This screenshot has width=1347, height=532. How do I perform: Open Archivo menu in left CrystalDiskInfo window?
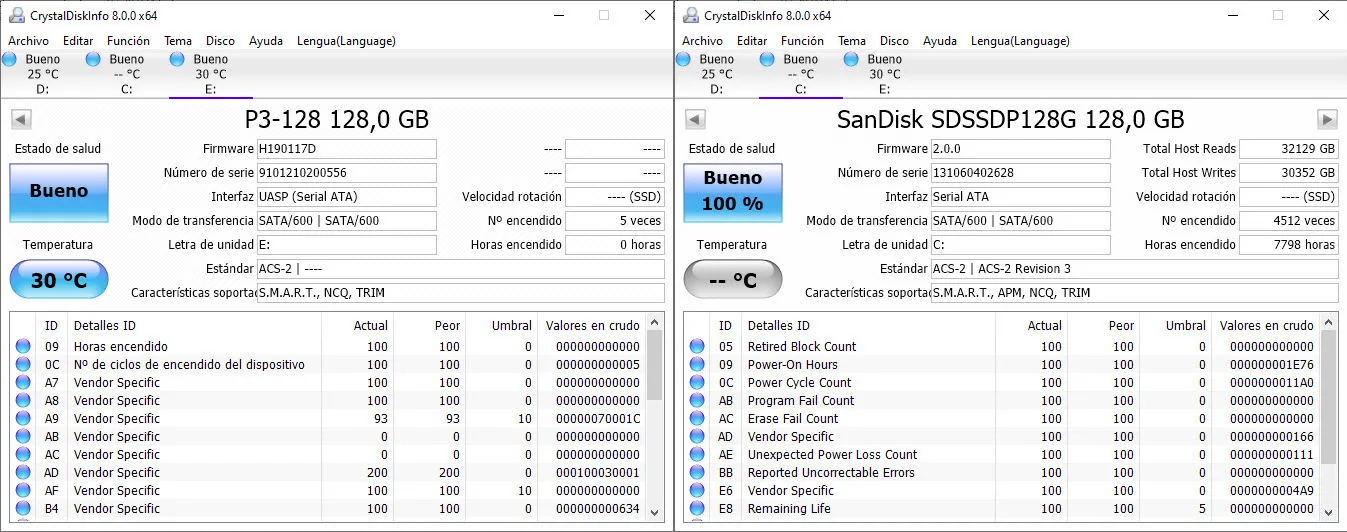tap(29, 41)
